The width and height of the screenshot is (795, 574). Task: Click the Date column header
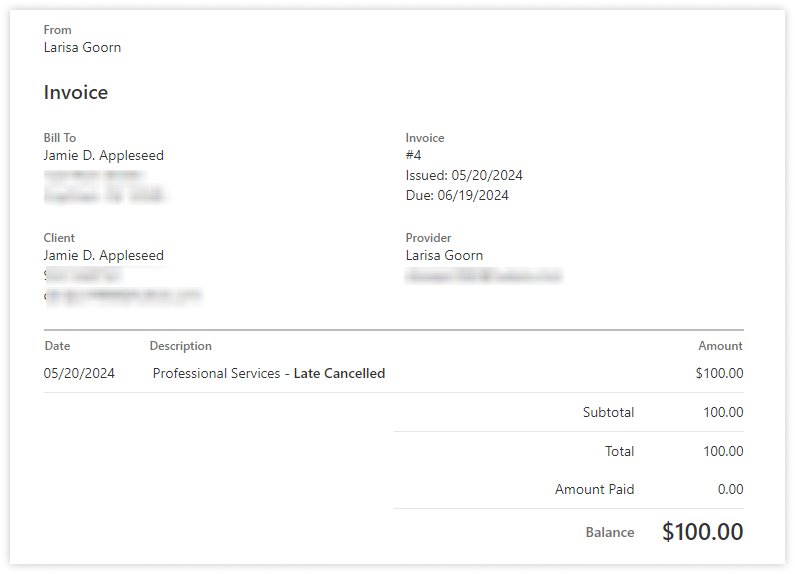58,346
